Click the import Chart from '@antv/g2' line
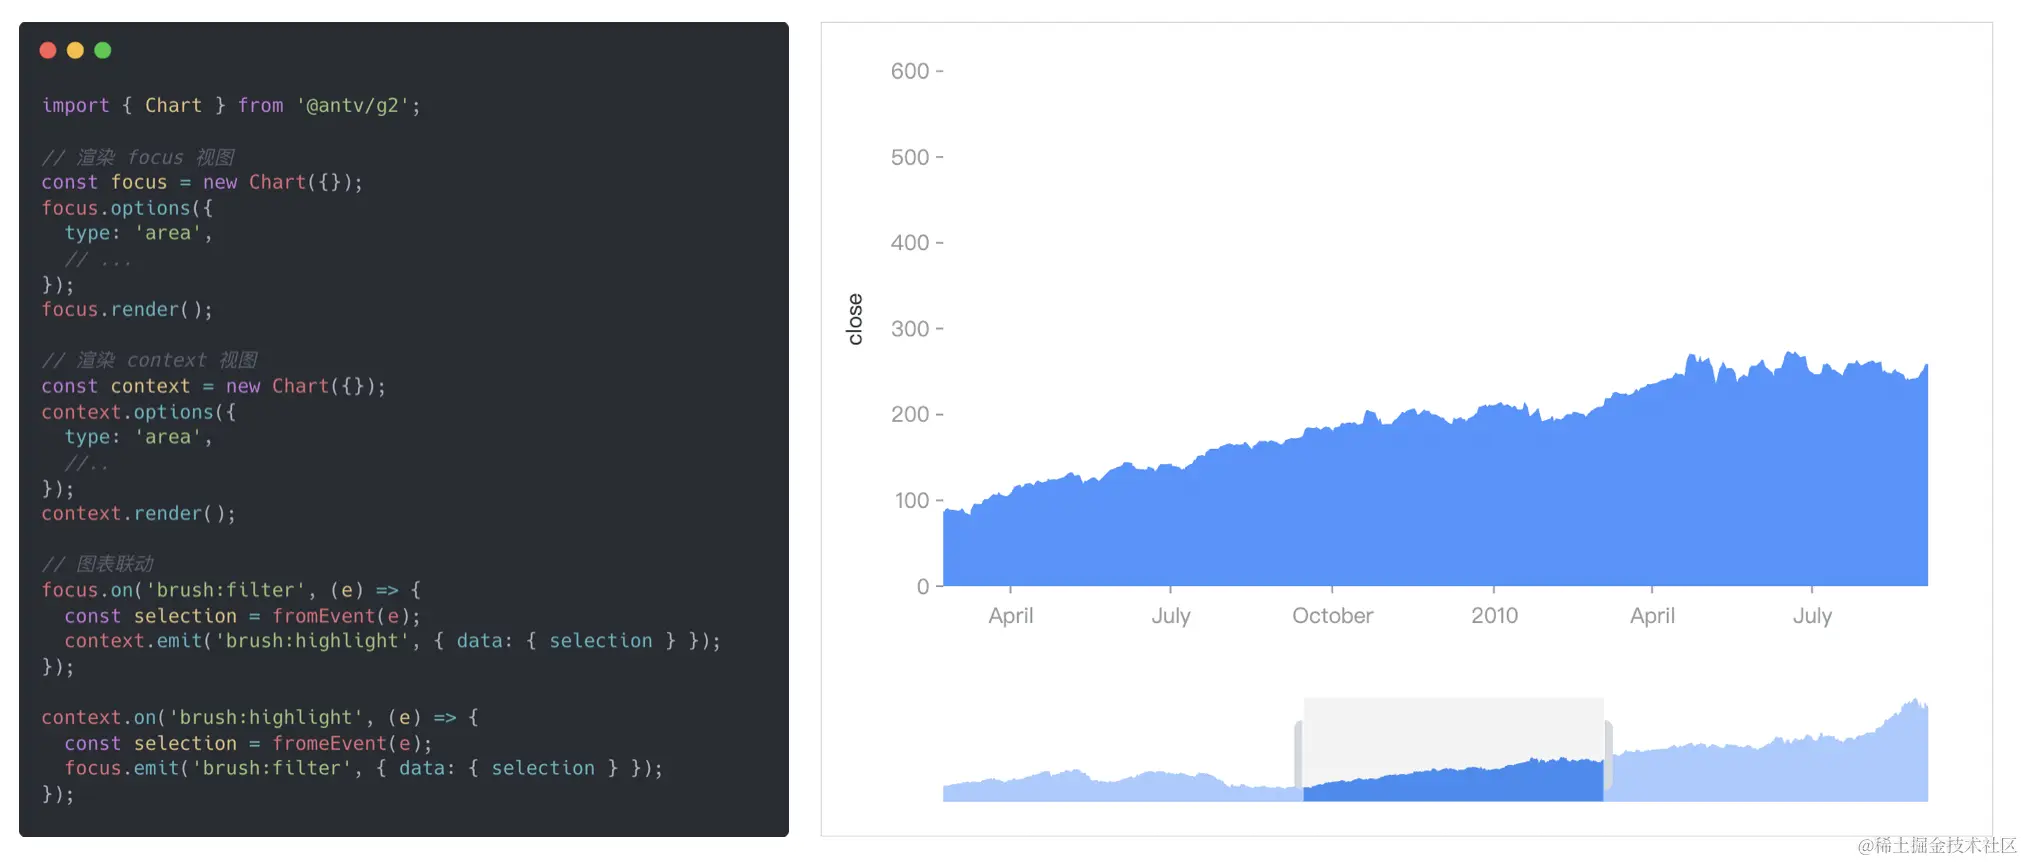 click(231, 106)
